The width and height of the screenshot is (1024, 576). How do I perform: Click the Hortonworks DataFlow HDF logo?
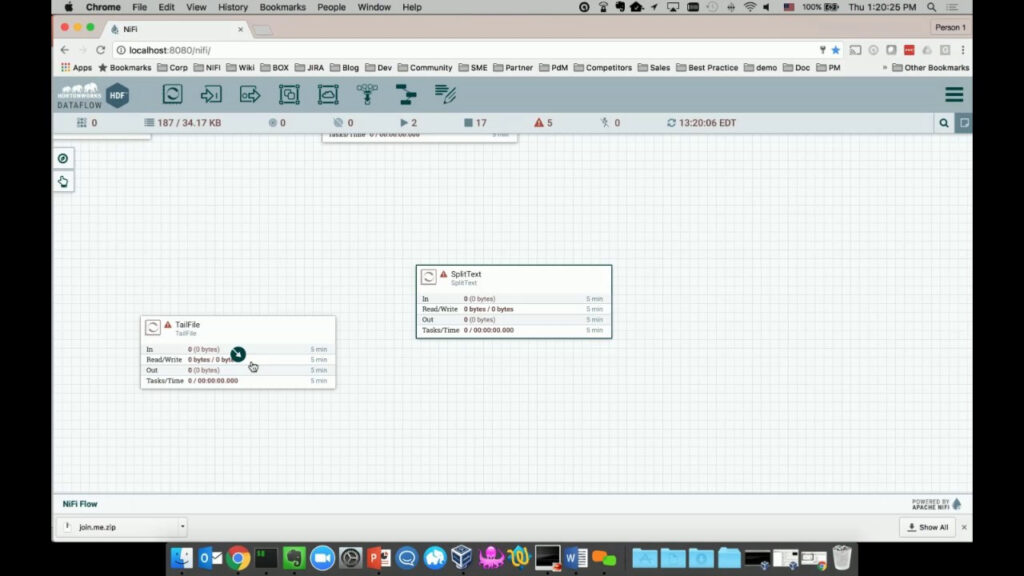point(93,95)
